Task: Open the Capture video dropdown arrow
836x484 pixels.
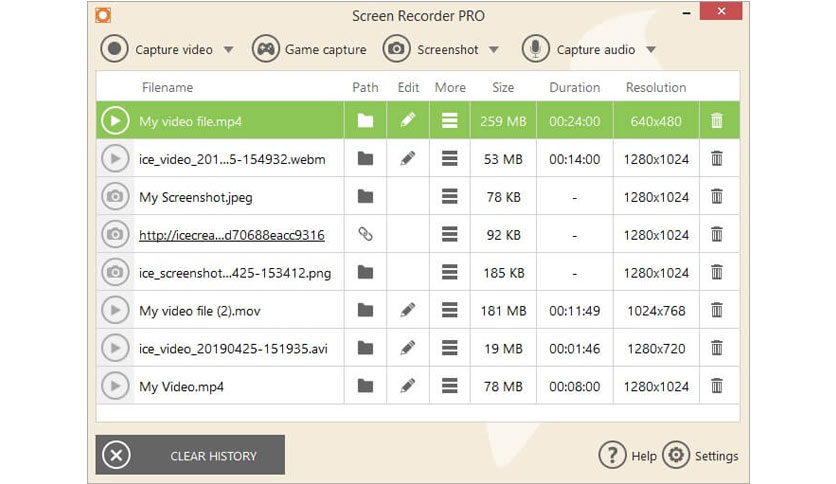Action: click(229, 50)
